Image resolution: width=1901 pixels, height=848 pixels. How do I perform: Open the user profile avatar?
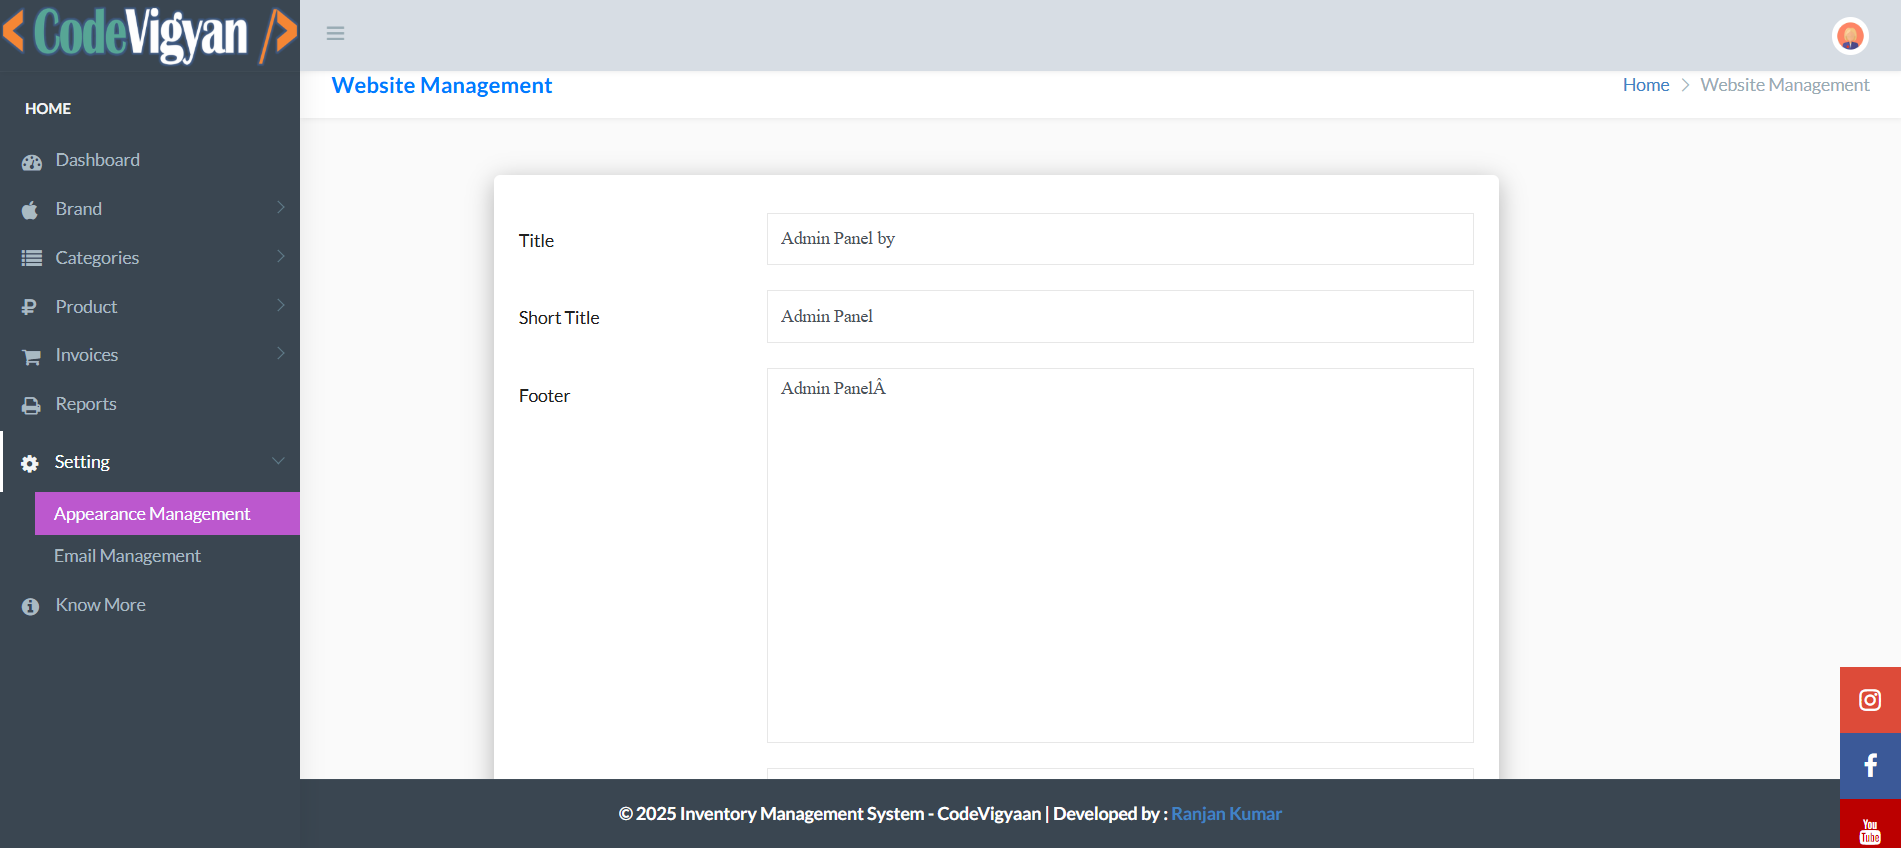pyautogui.click(x=1850, y=36)
